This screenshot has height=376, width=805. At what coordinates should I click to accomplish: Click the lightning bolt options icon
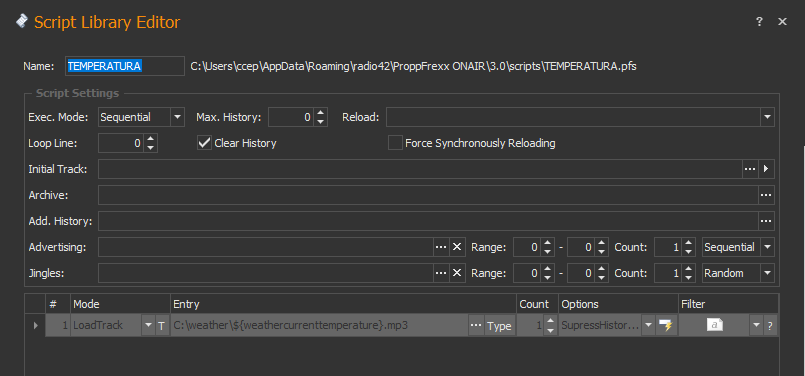(666, 326)
